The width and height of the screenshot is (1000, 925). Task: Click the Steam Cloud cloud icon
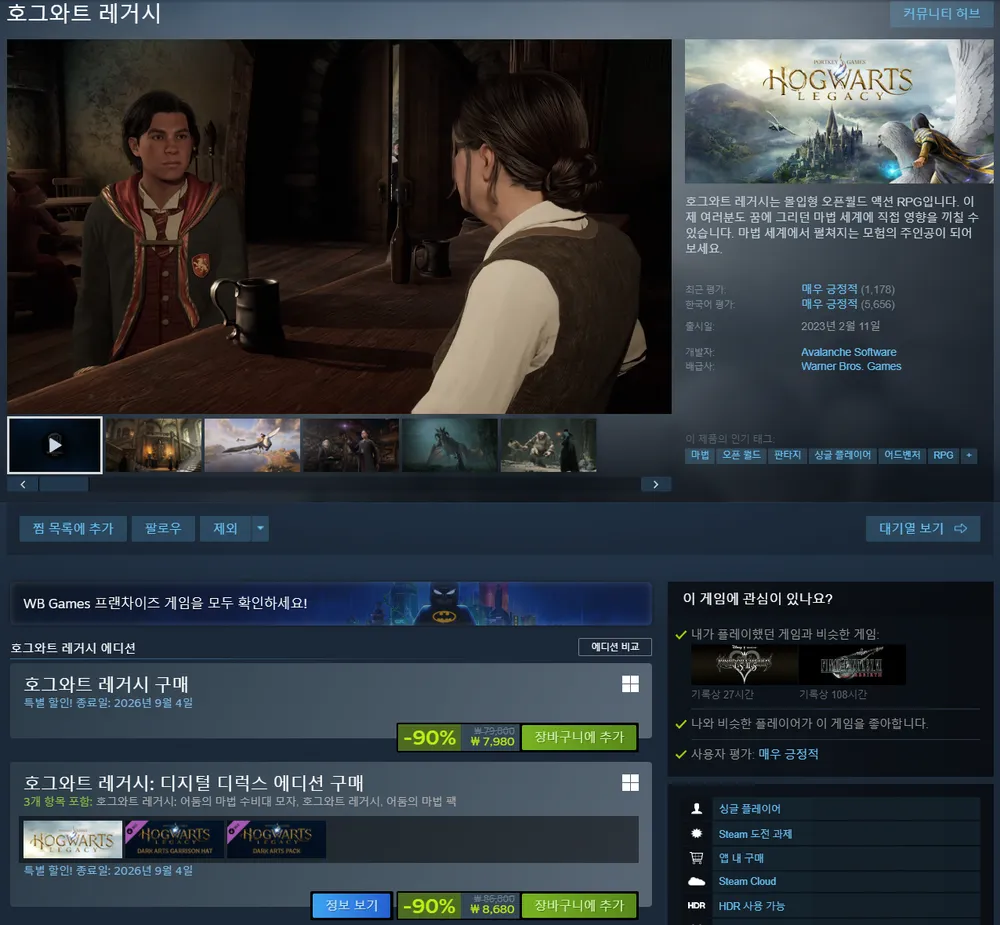click(x=696, y=881)
